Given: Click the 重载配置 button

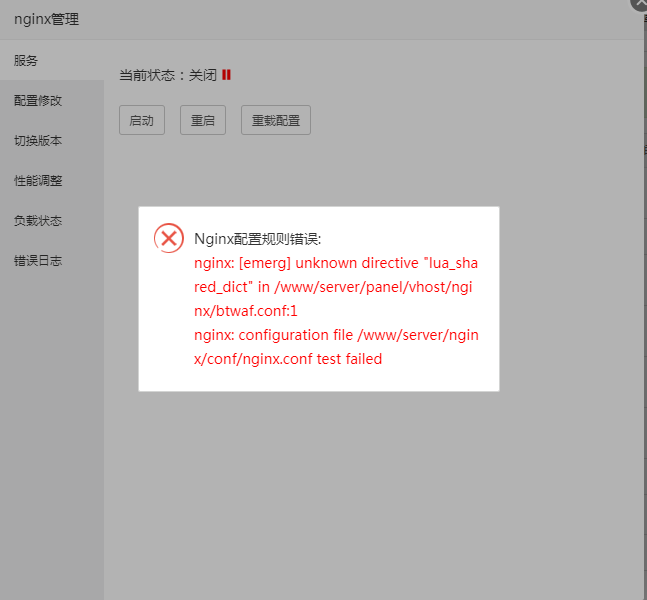Looking at the screenshot, I should 276,120.
